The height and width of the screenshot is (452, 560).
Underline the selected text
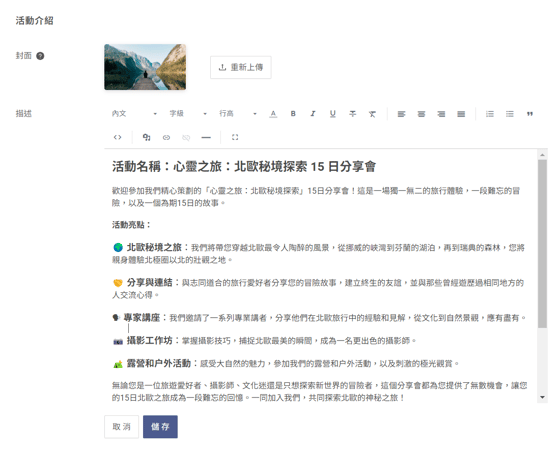coord(332,114)
